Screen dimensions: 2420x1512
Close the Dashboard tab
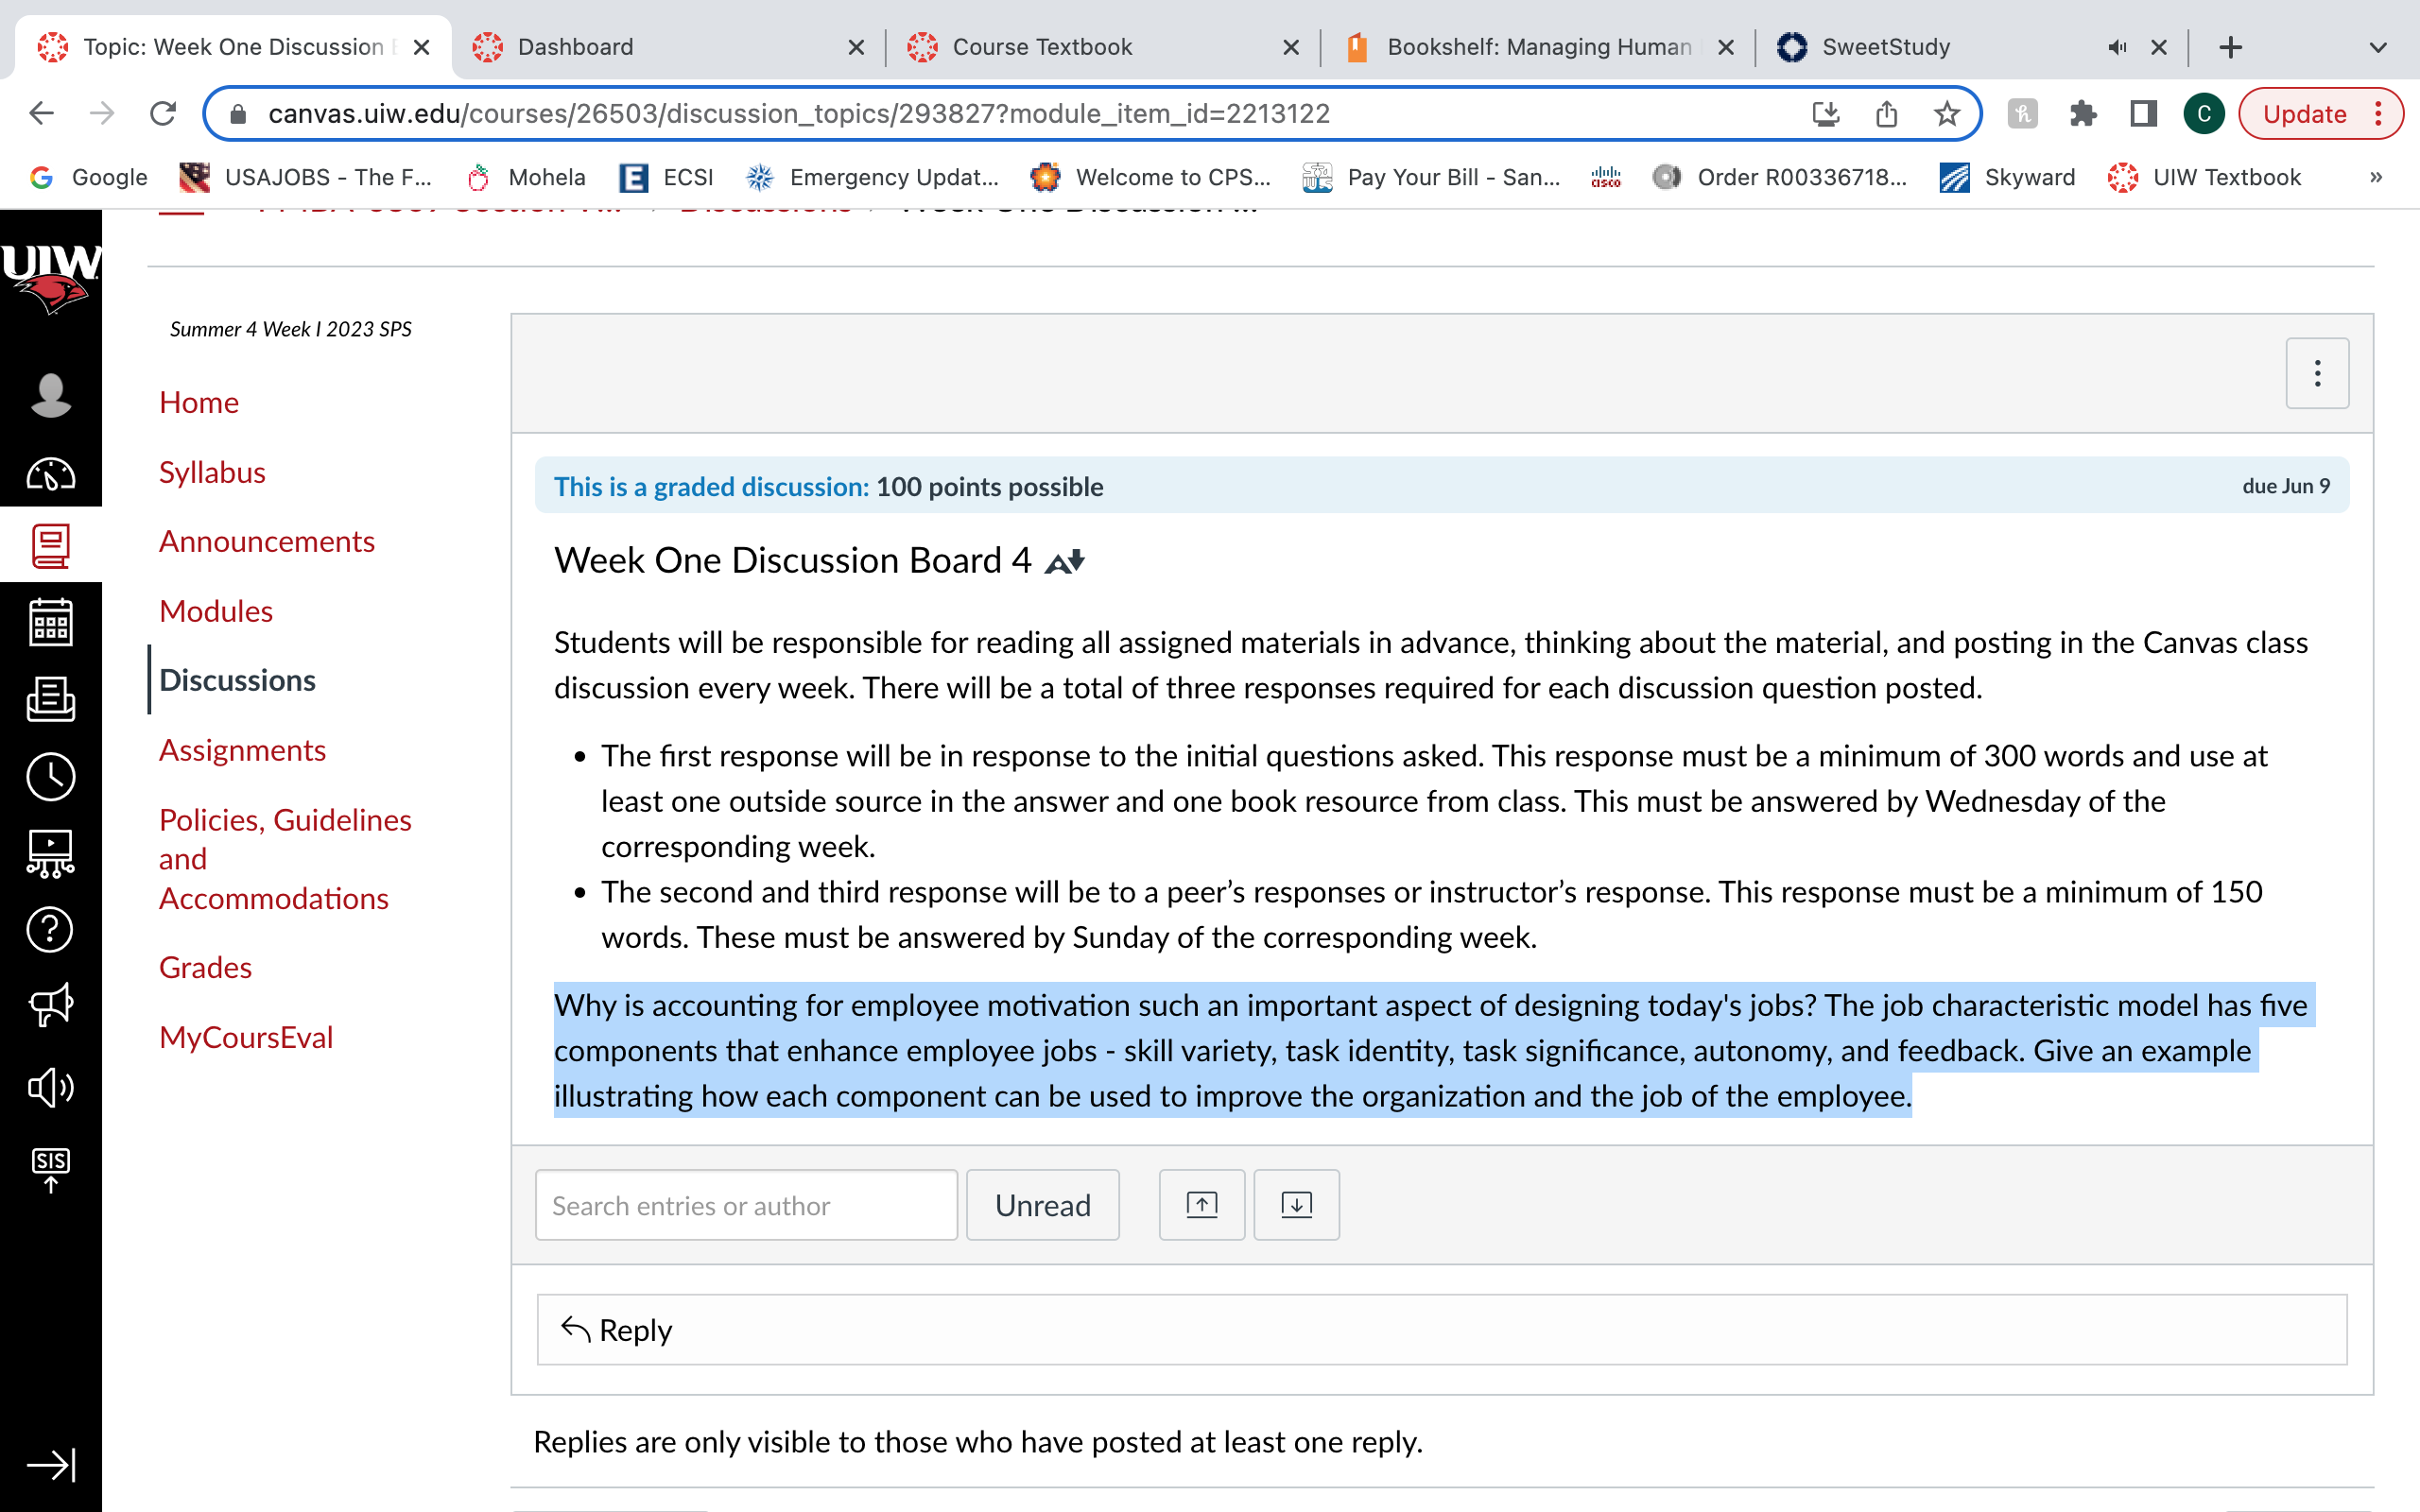(x=856, y=47)
